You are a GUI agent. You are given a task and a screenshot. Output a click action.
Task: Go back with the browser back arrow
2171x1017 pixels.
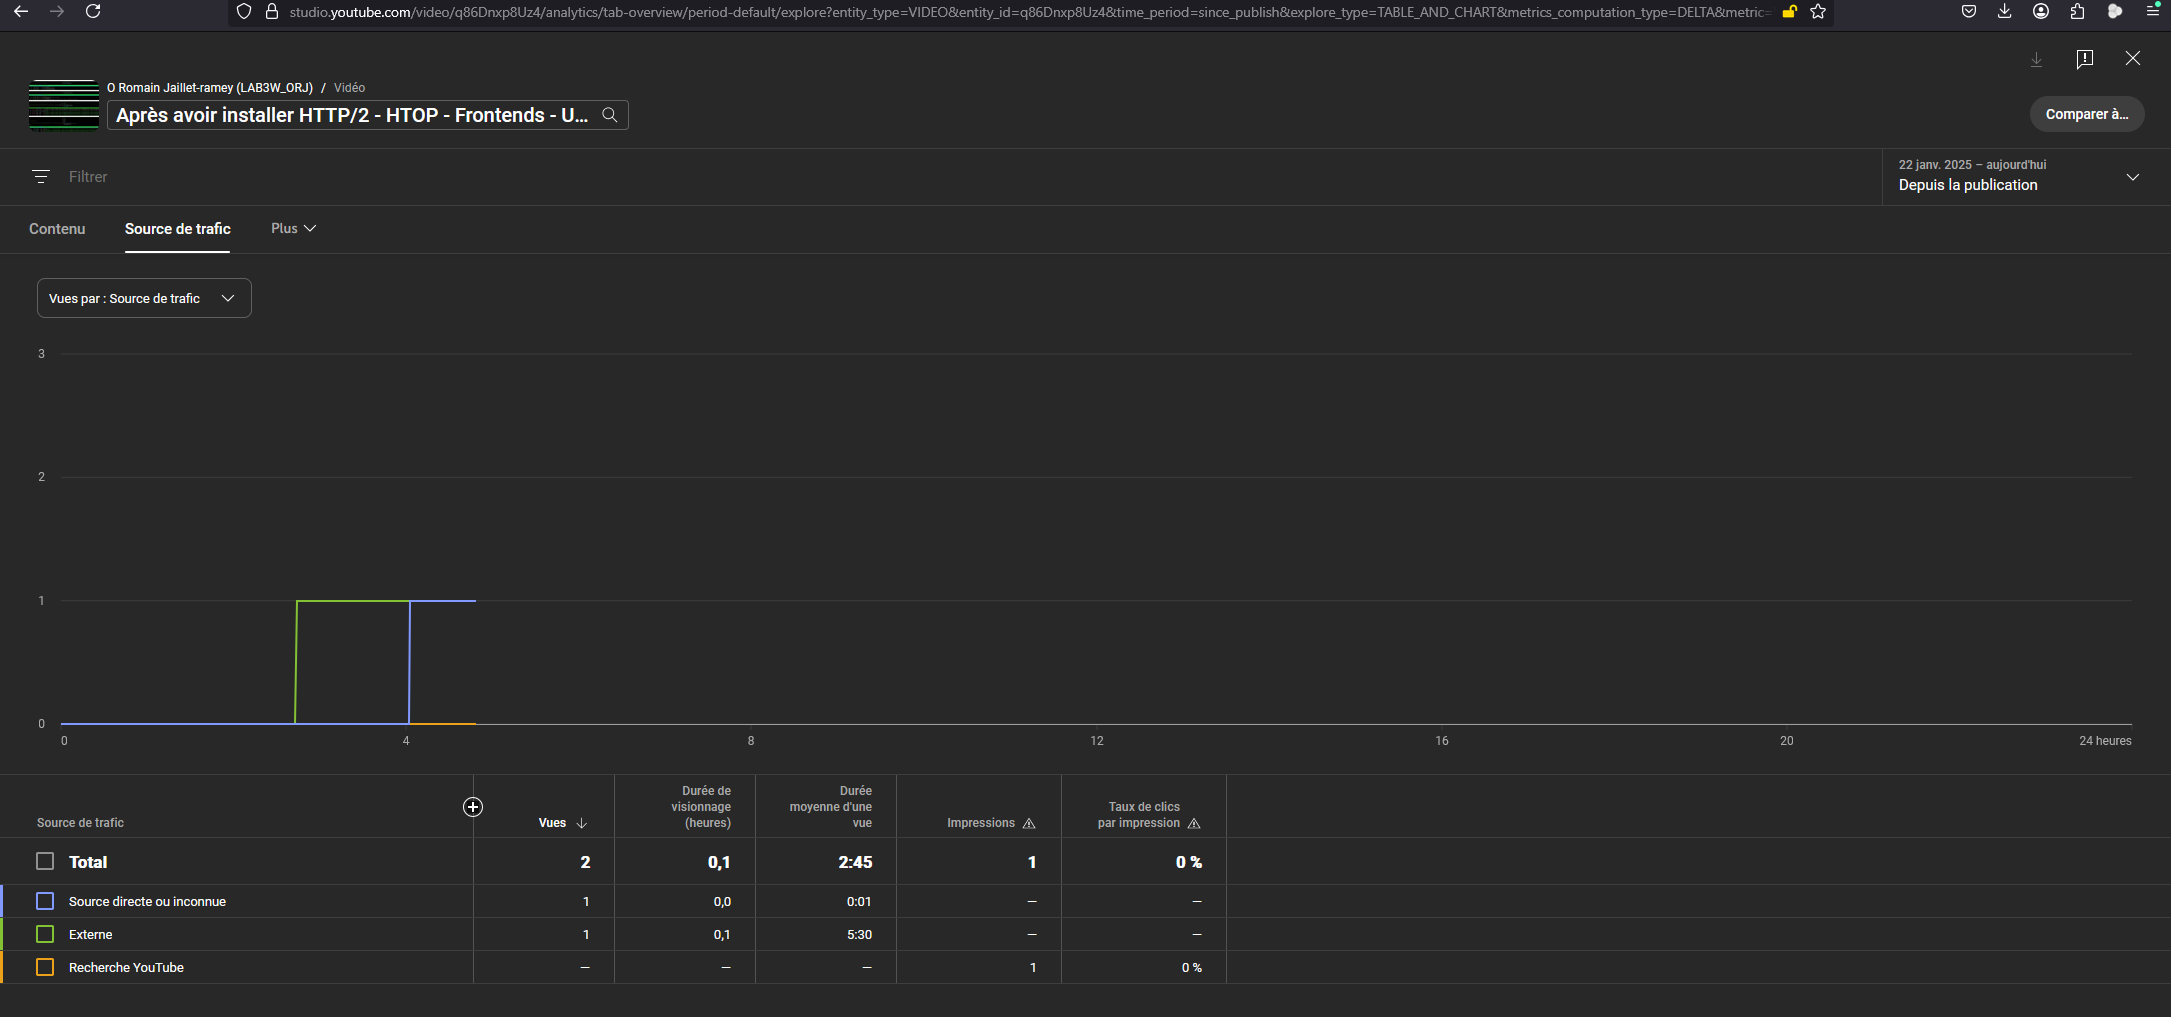pos(21,11)
